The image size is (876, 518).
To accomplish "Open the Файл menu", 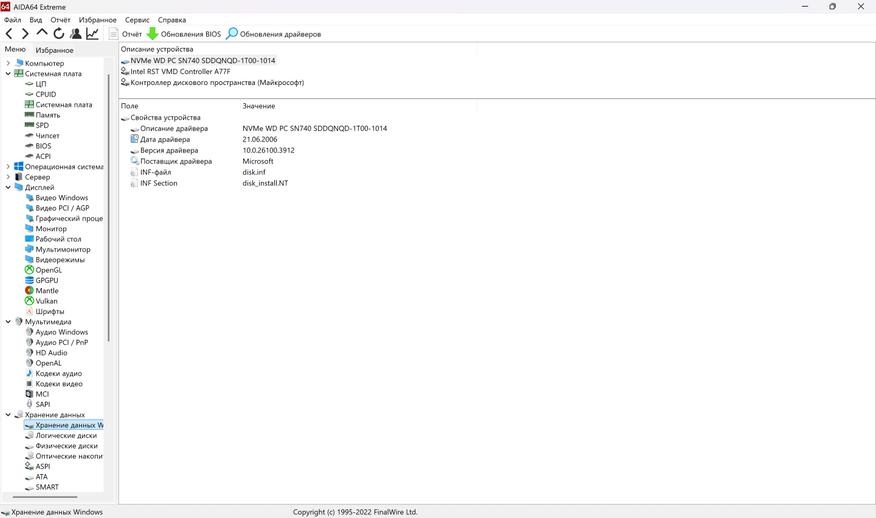I will click(12, 20).
